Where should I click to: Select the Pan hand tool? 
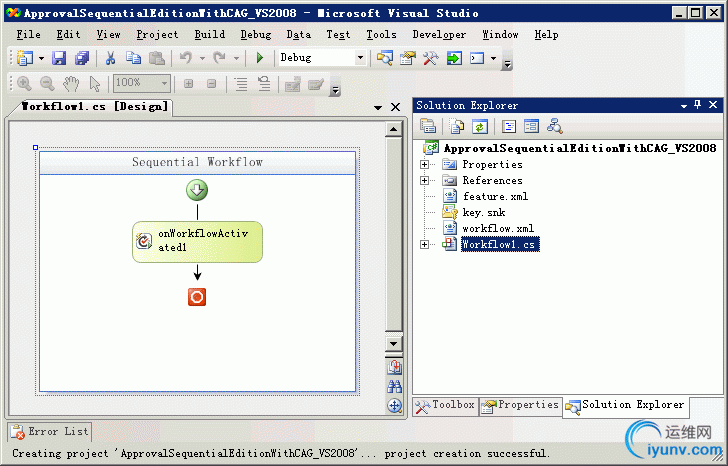coord(72,84)
